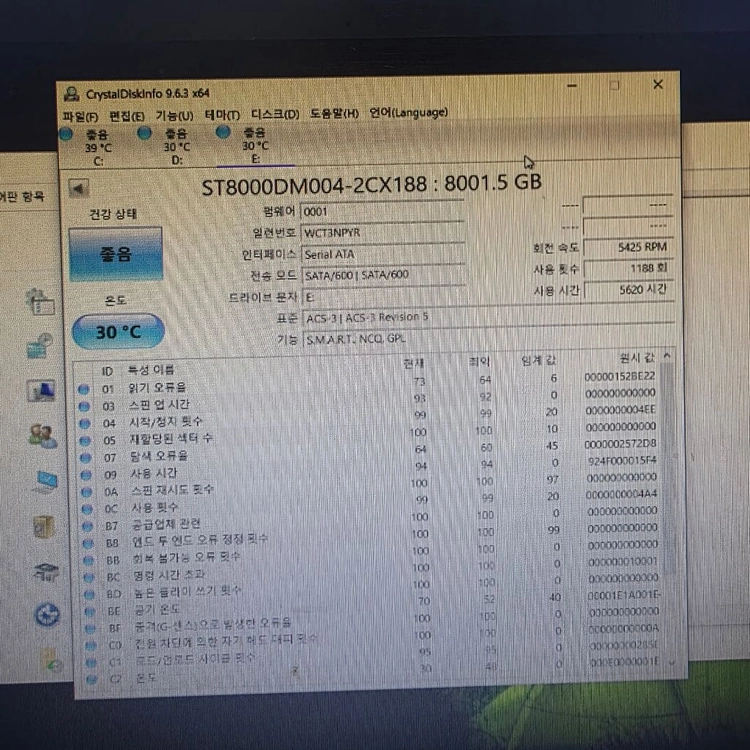This screenshot has height=750, width=750.
Task: Click the 30 °C temperature button
Action: pyautogui.click(x=118, y=331)
